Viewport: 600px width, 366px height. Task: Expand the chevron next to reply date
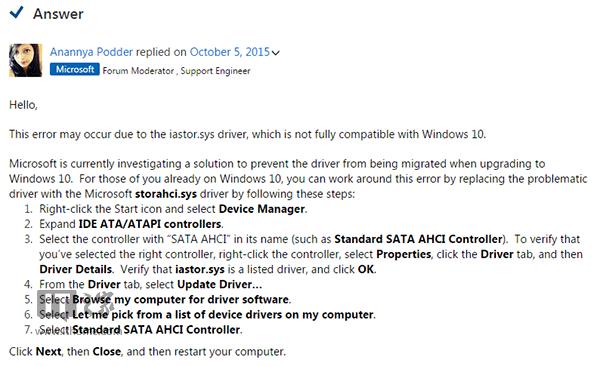click(x=276, y=53)
